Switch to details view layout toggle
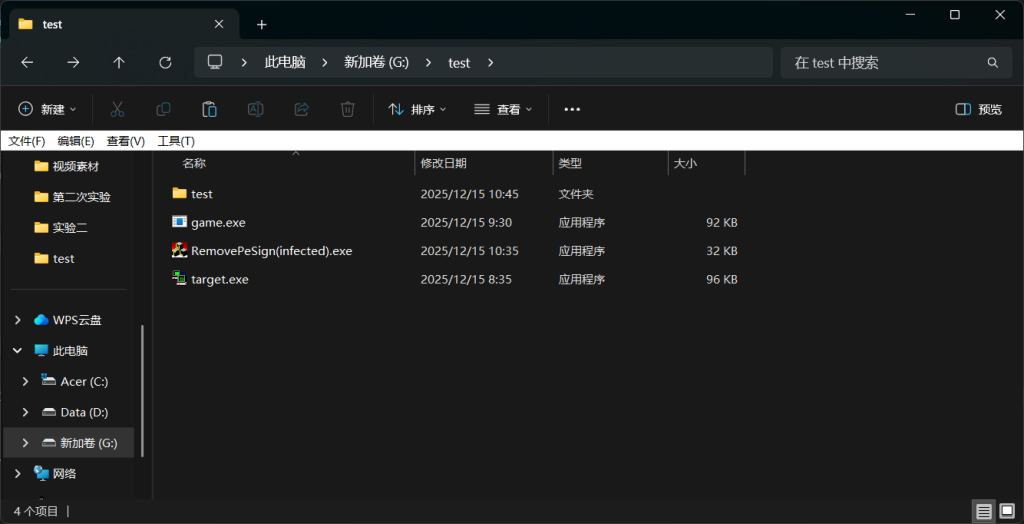Screen dimensions: 1024x524 984,511
